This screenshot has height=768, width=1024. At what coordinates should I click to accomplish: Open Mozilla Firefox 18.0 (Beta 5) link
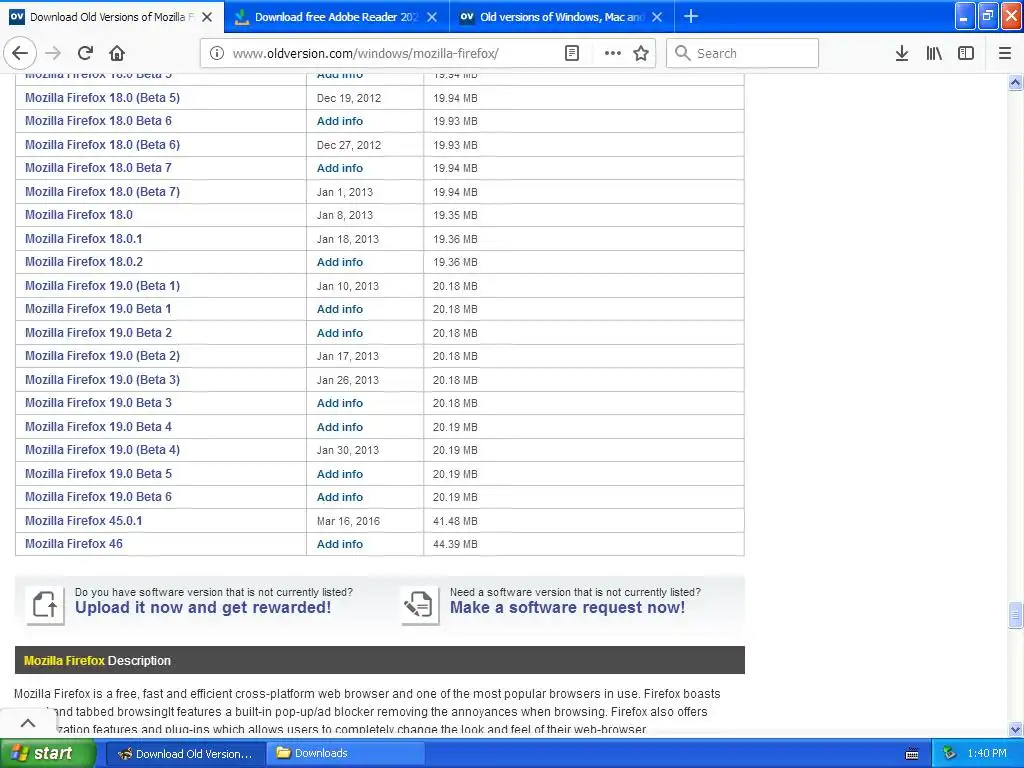click(x=103, y=98)
